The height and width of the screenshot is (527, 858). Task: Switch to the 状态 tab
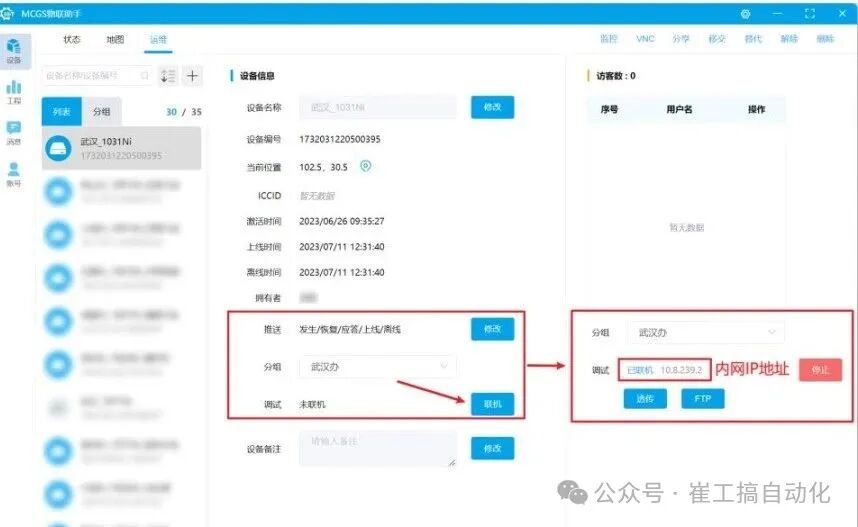tap(72, 39)
